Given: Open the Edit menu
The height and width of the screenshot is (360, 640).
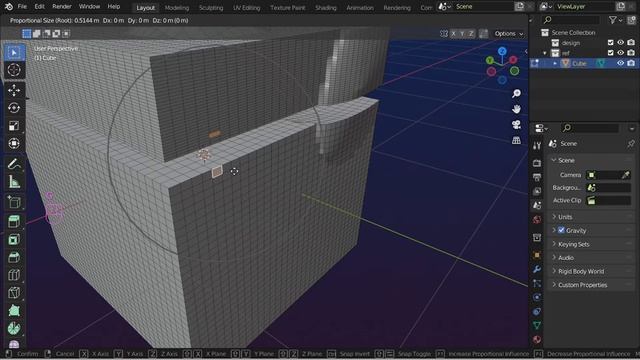Looking at the screenshot, I should point(39,7).
